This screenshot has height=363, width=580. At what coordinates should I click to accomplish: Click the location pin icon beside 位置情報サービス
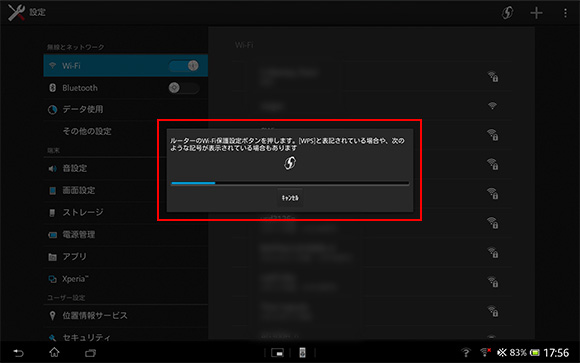[x=53, y=316]
